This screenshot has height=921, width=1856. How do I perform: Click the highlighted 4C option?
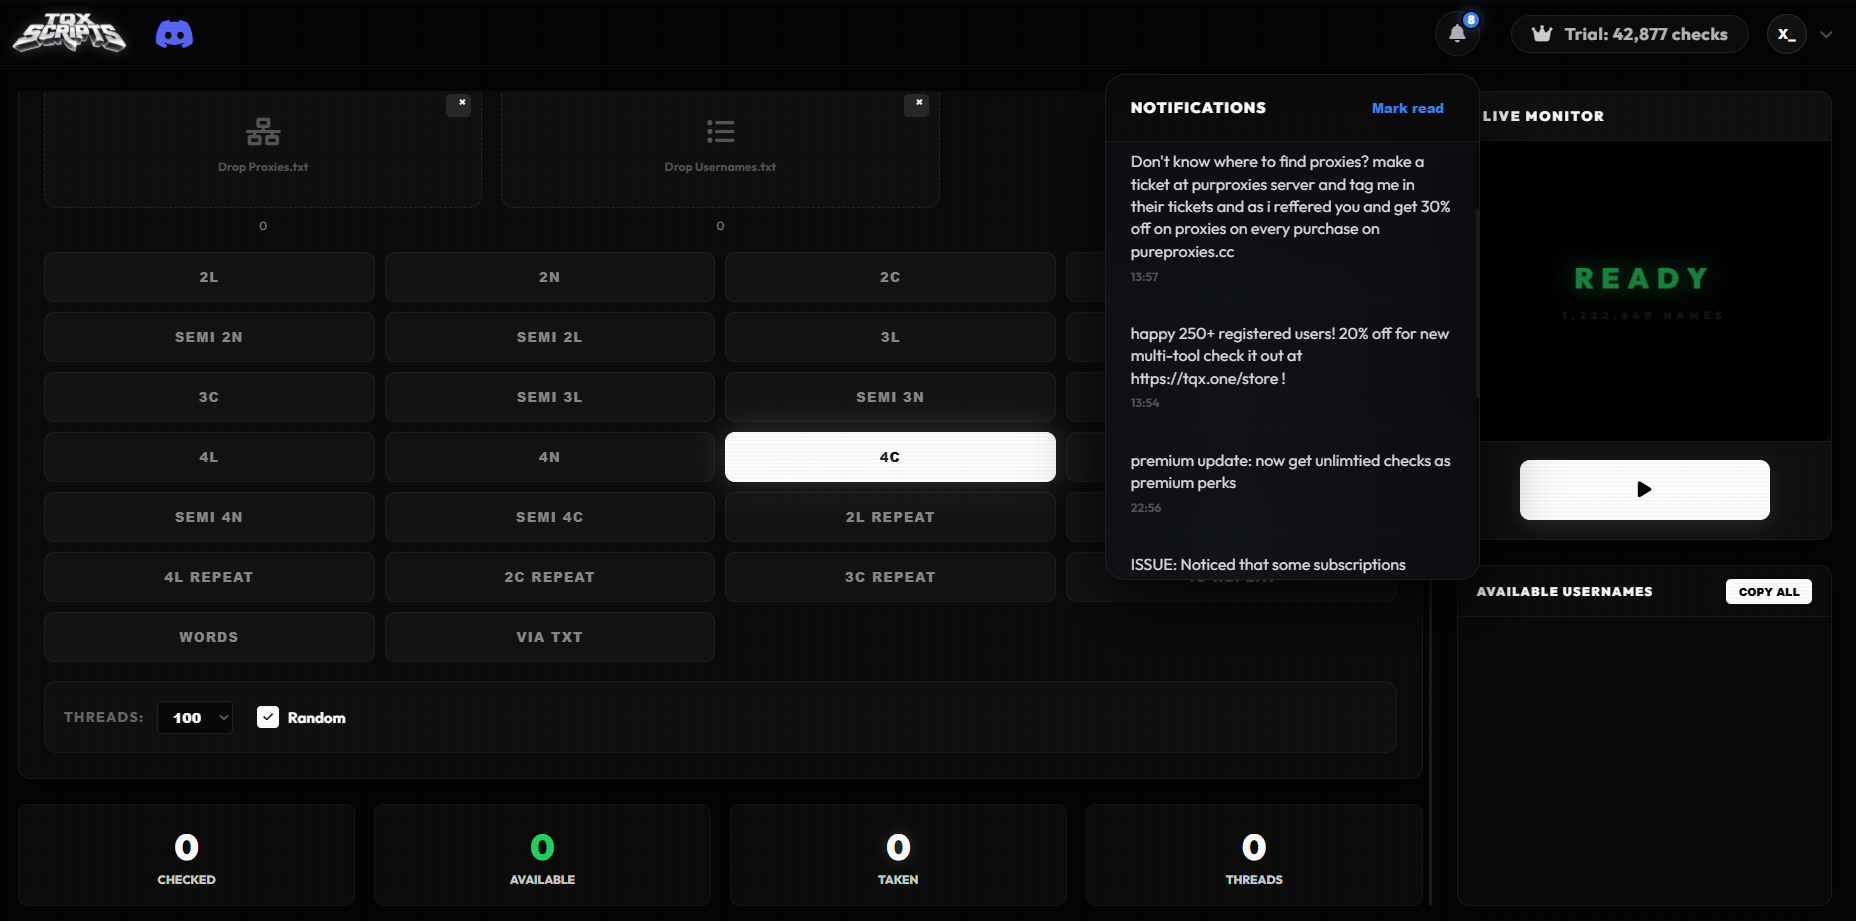890,457
